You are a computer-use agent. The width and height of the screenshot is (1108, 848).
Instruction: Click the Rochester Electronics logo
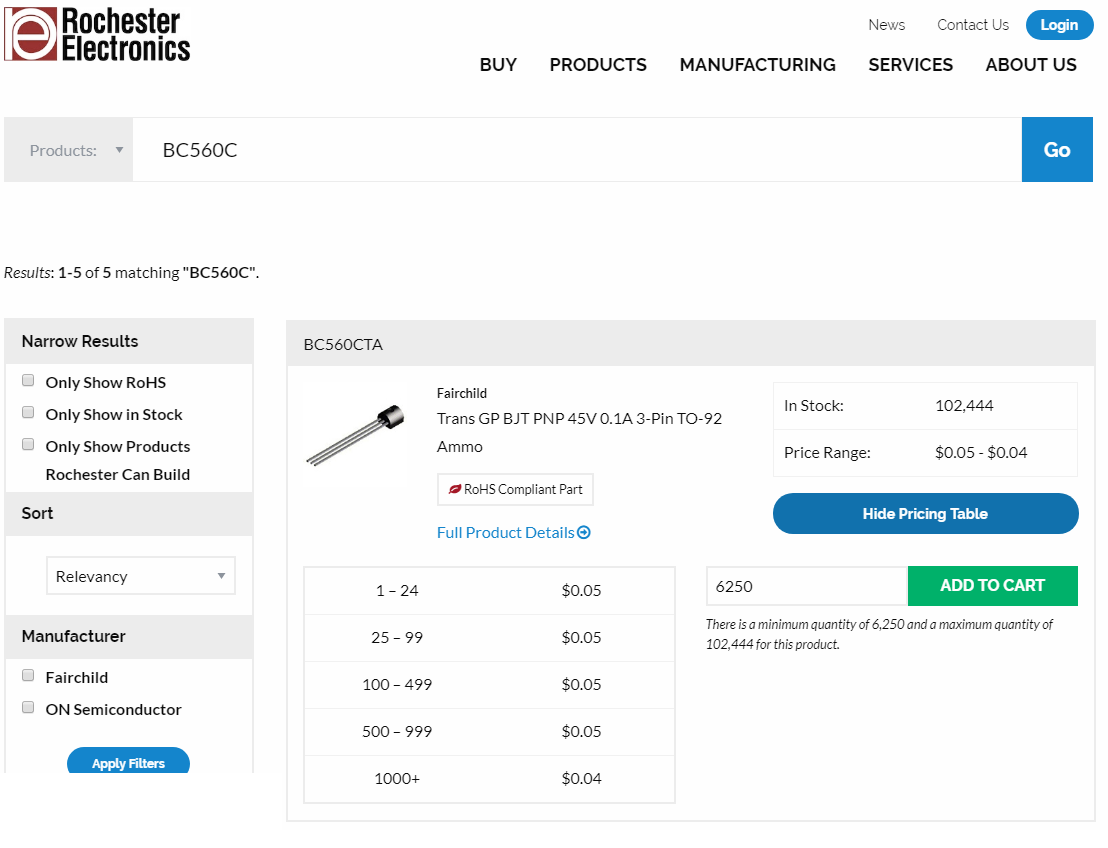[98, 34]
